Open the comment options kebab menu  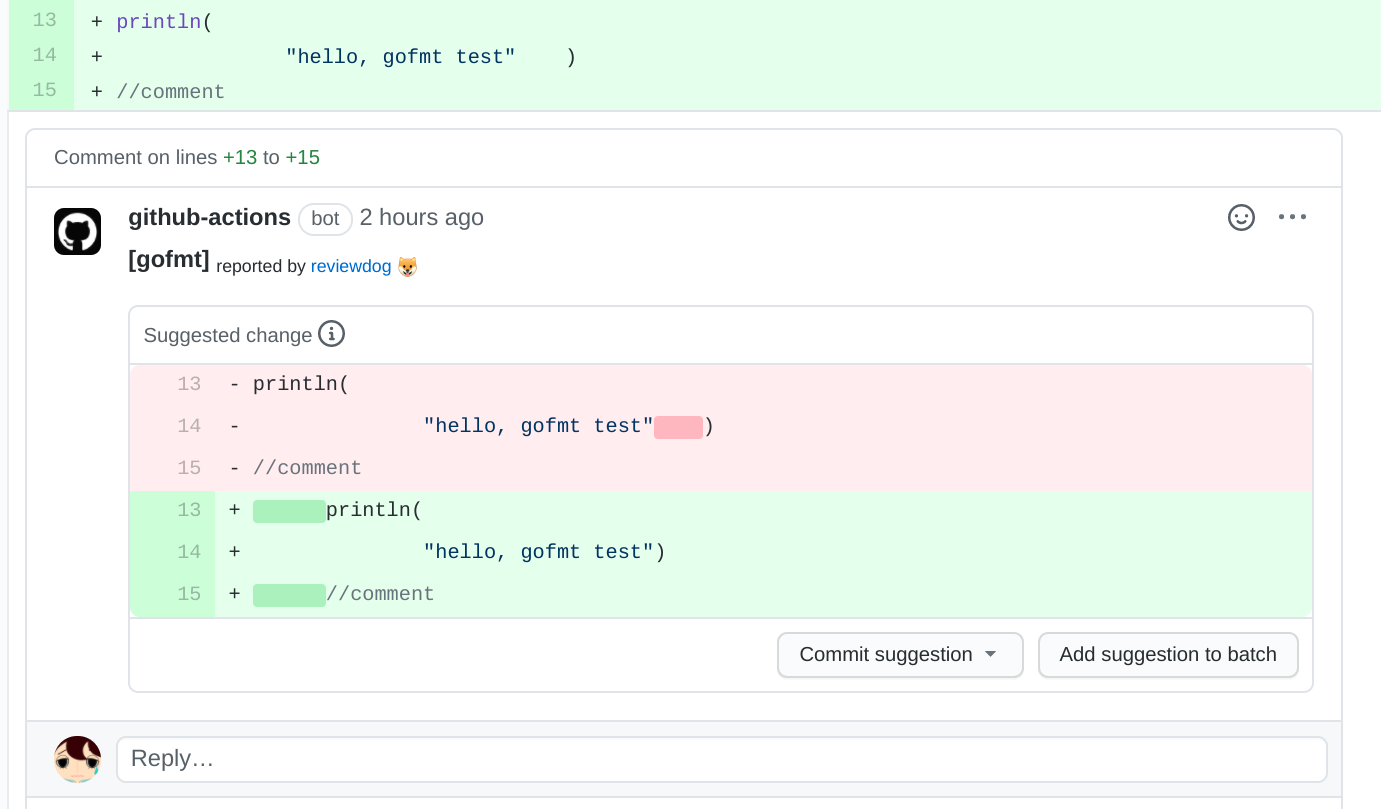coord(1292,216)
